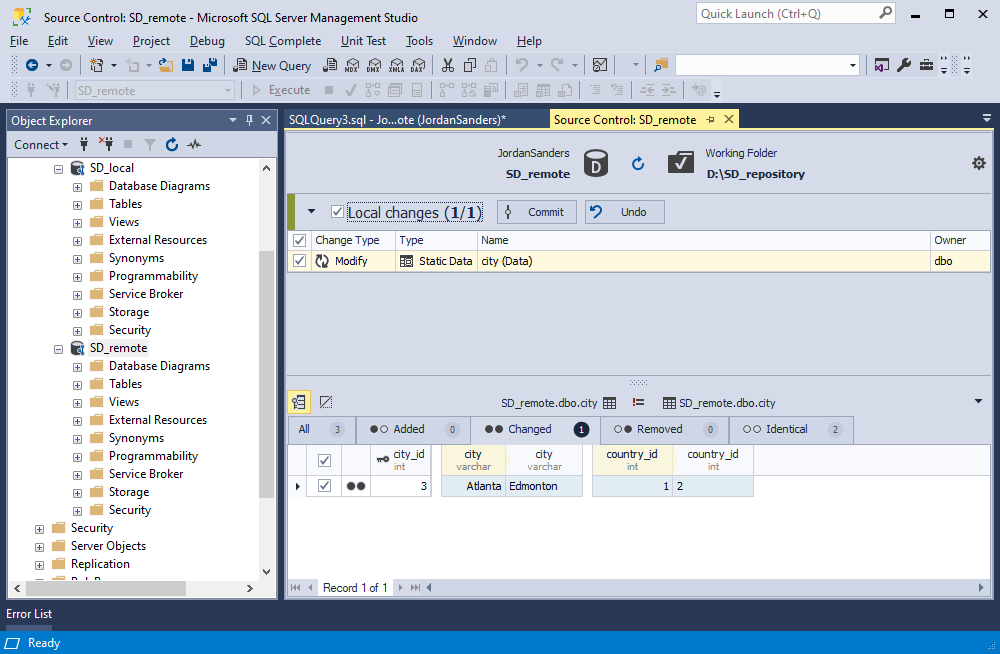The width and height of the screenshot is (1000, 654).
Task: Click the SD_remote database cylinder icon
Action: click(596, 164)
